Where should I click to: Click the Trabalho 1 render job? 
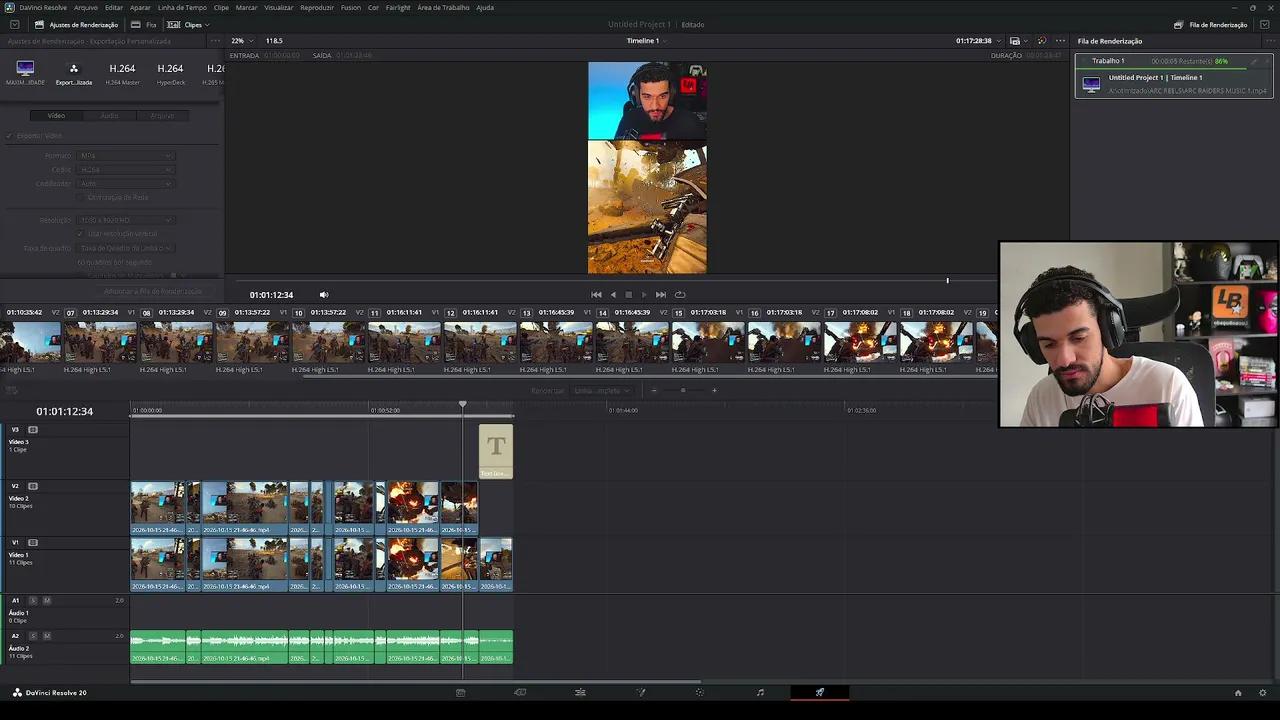click(1174, 76)
